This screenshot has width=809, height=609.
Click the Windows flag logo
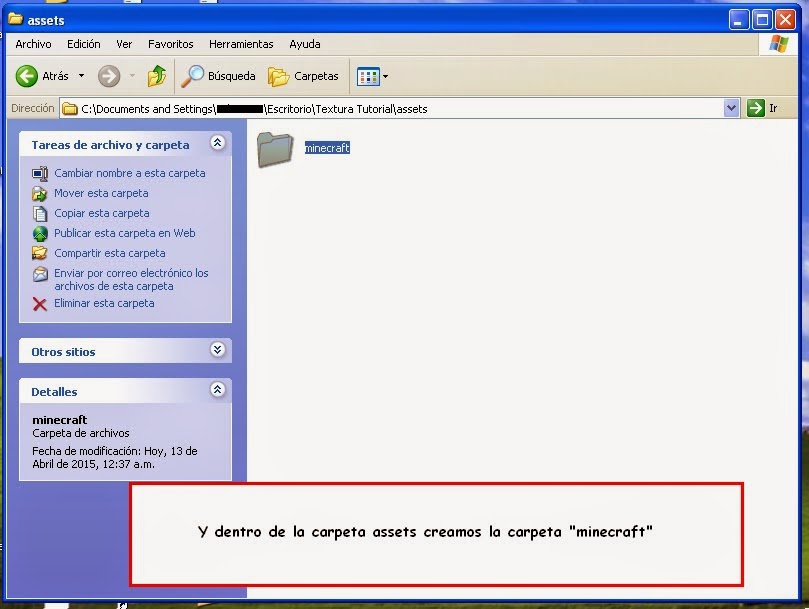[x=778, y=44]
